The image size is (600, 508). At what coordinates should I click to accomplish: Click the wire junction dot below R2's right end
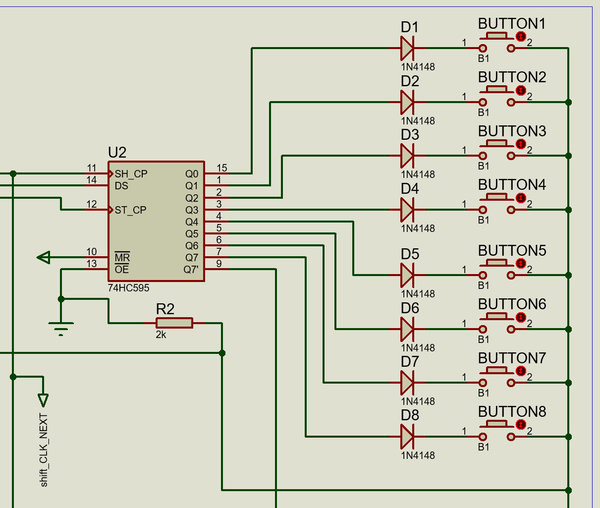tap(222, 353)
